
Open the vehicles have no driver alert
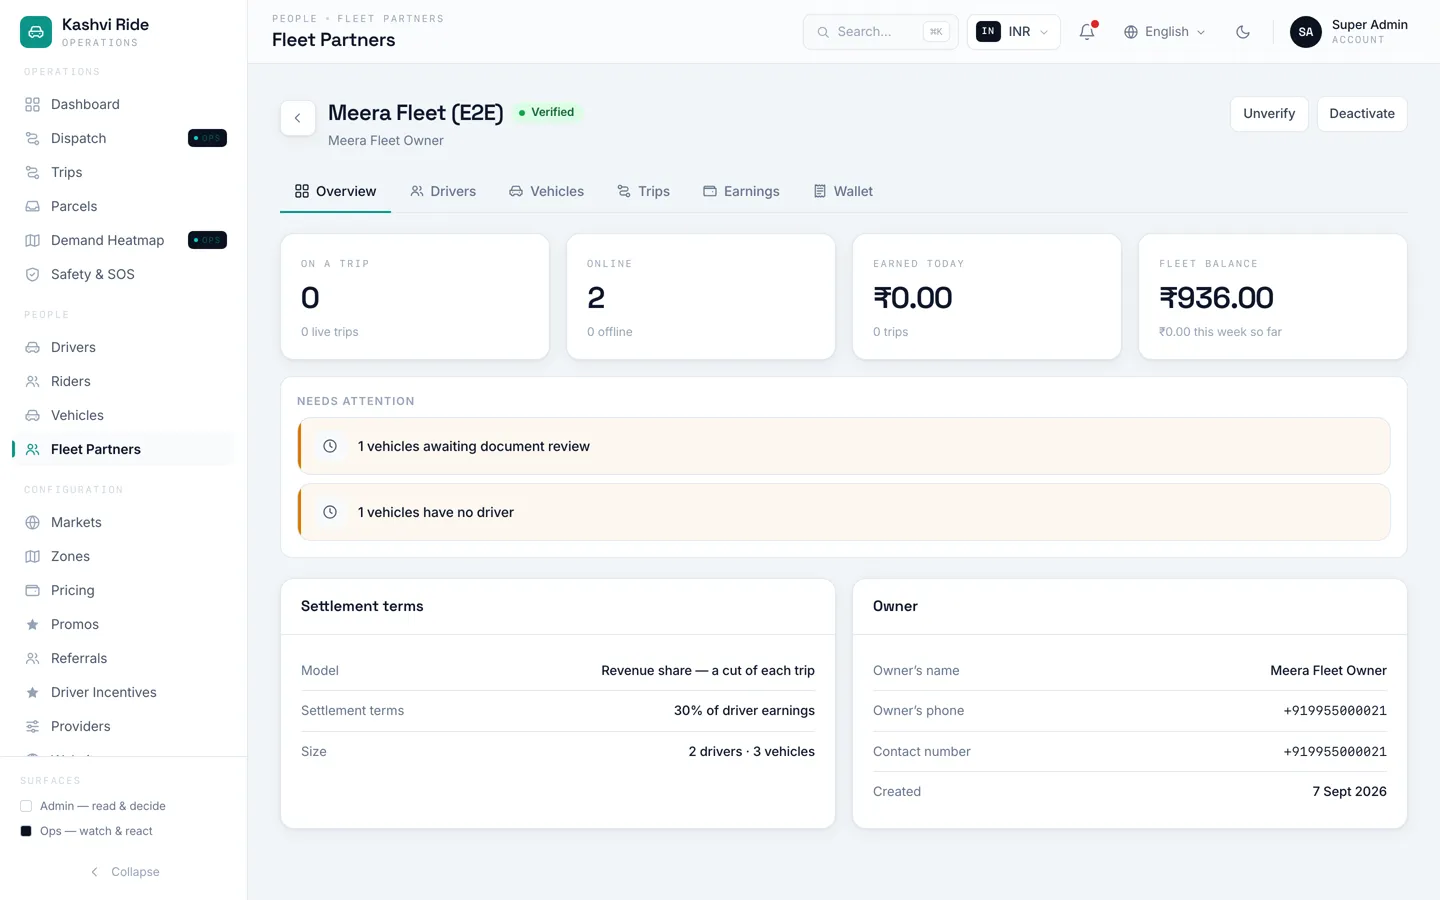click(x=844, y=512)
